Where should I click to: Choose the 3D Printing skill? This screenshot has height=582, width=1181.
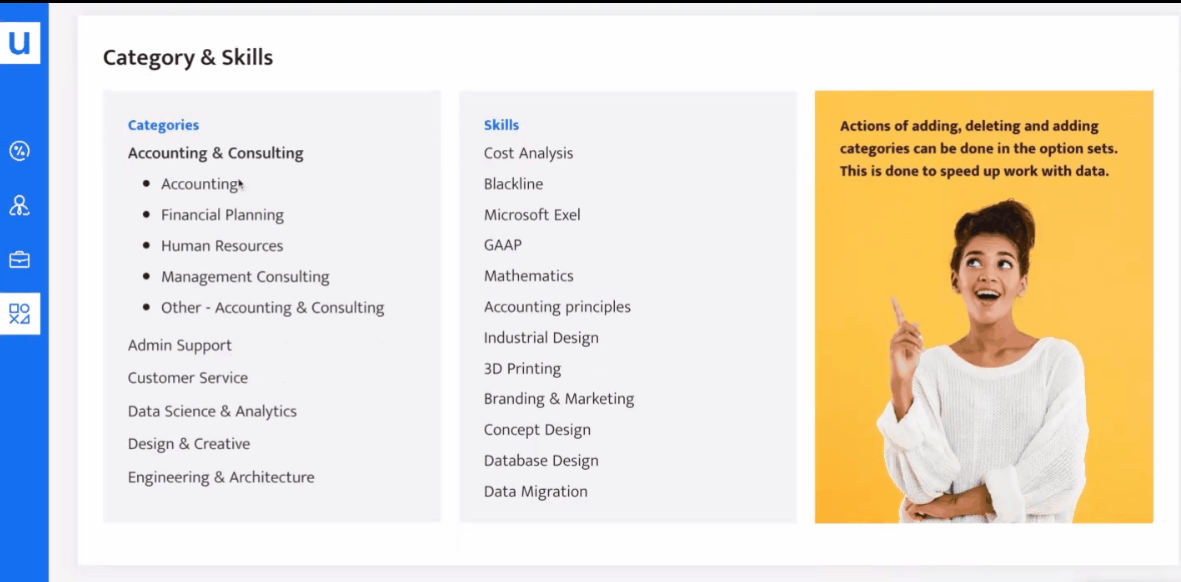tap(522, 368)
